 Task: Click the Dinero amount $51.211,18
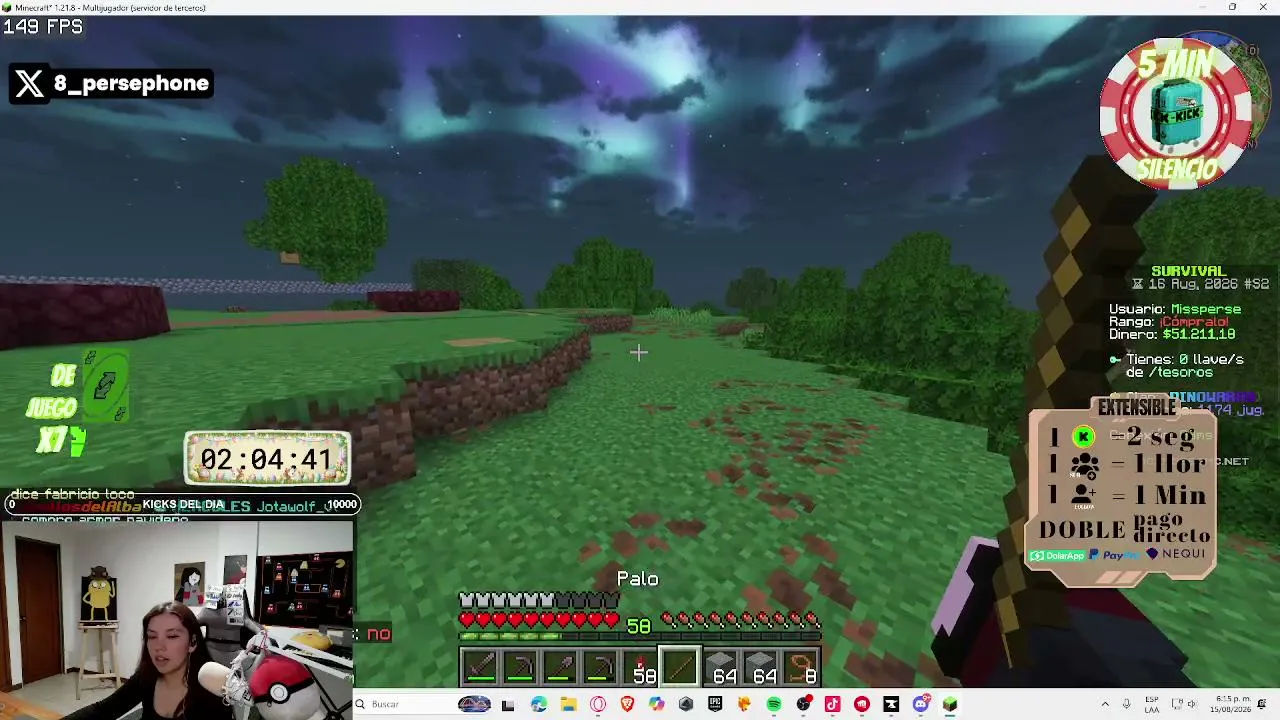coord(1198,334)
